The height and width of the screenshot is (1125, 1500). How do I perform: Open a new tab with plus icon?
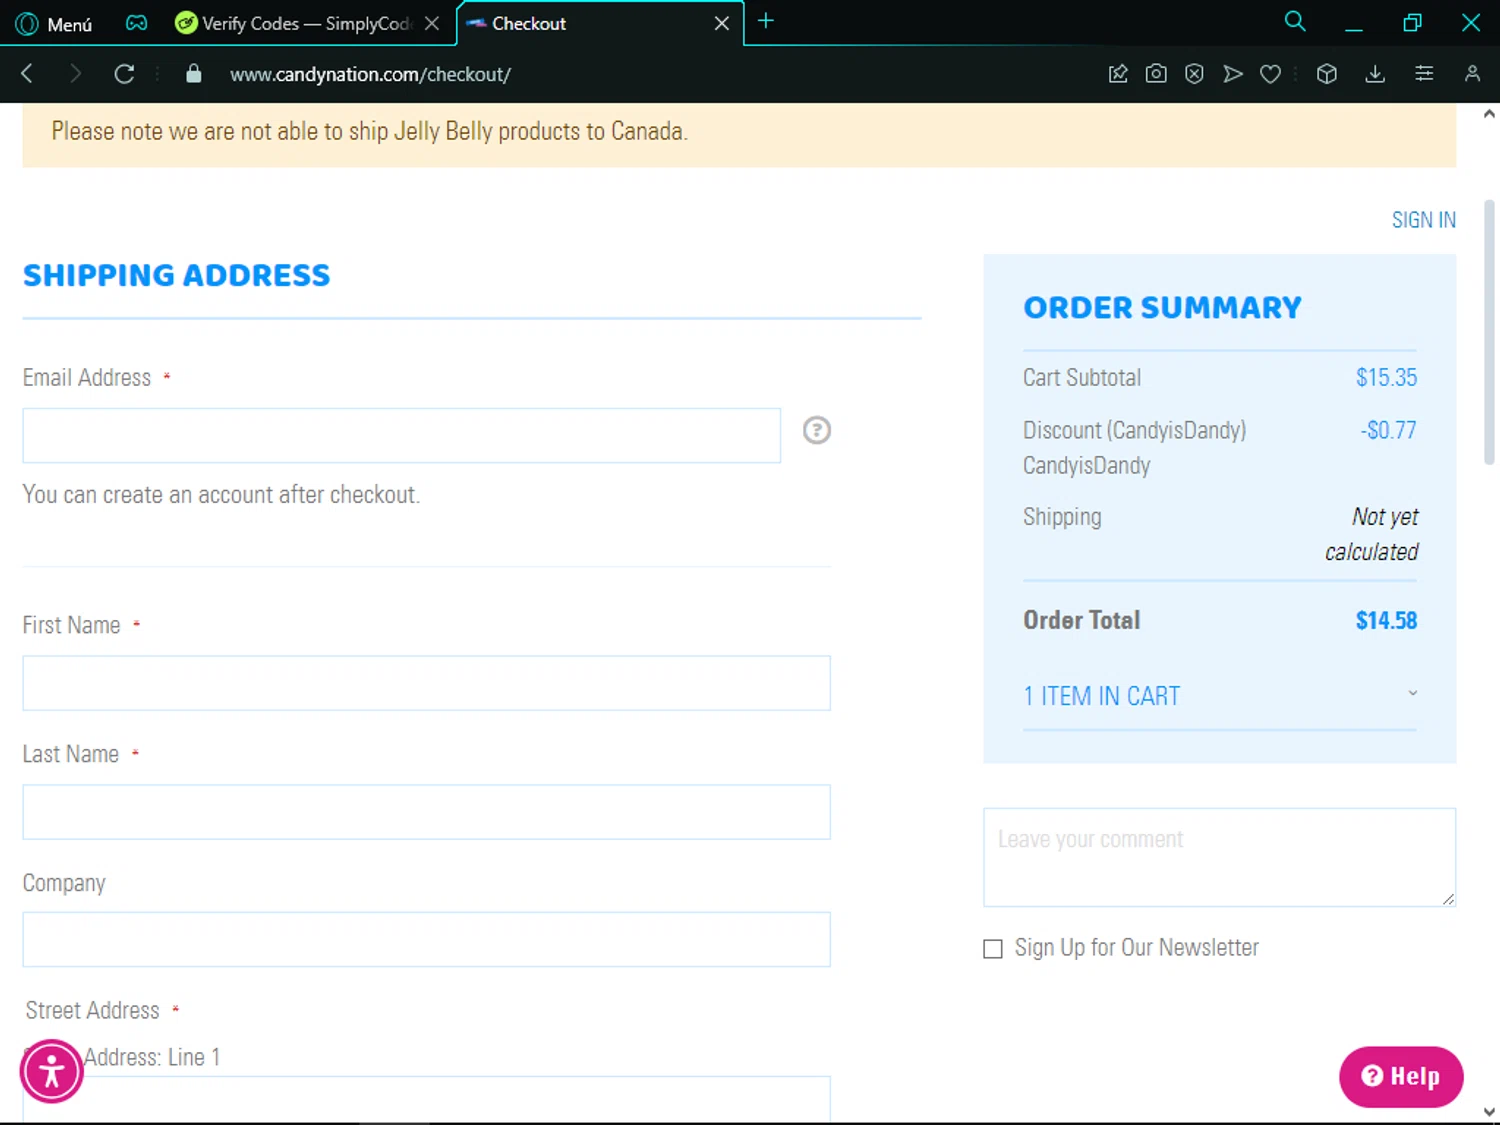tap(766, 21)
